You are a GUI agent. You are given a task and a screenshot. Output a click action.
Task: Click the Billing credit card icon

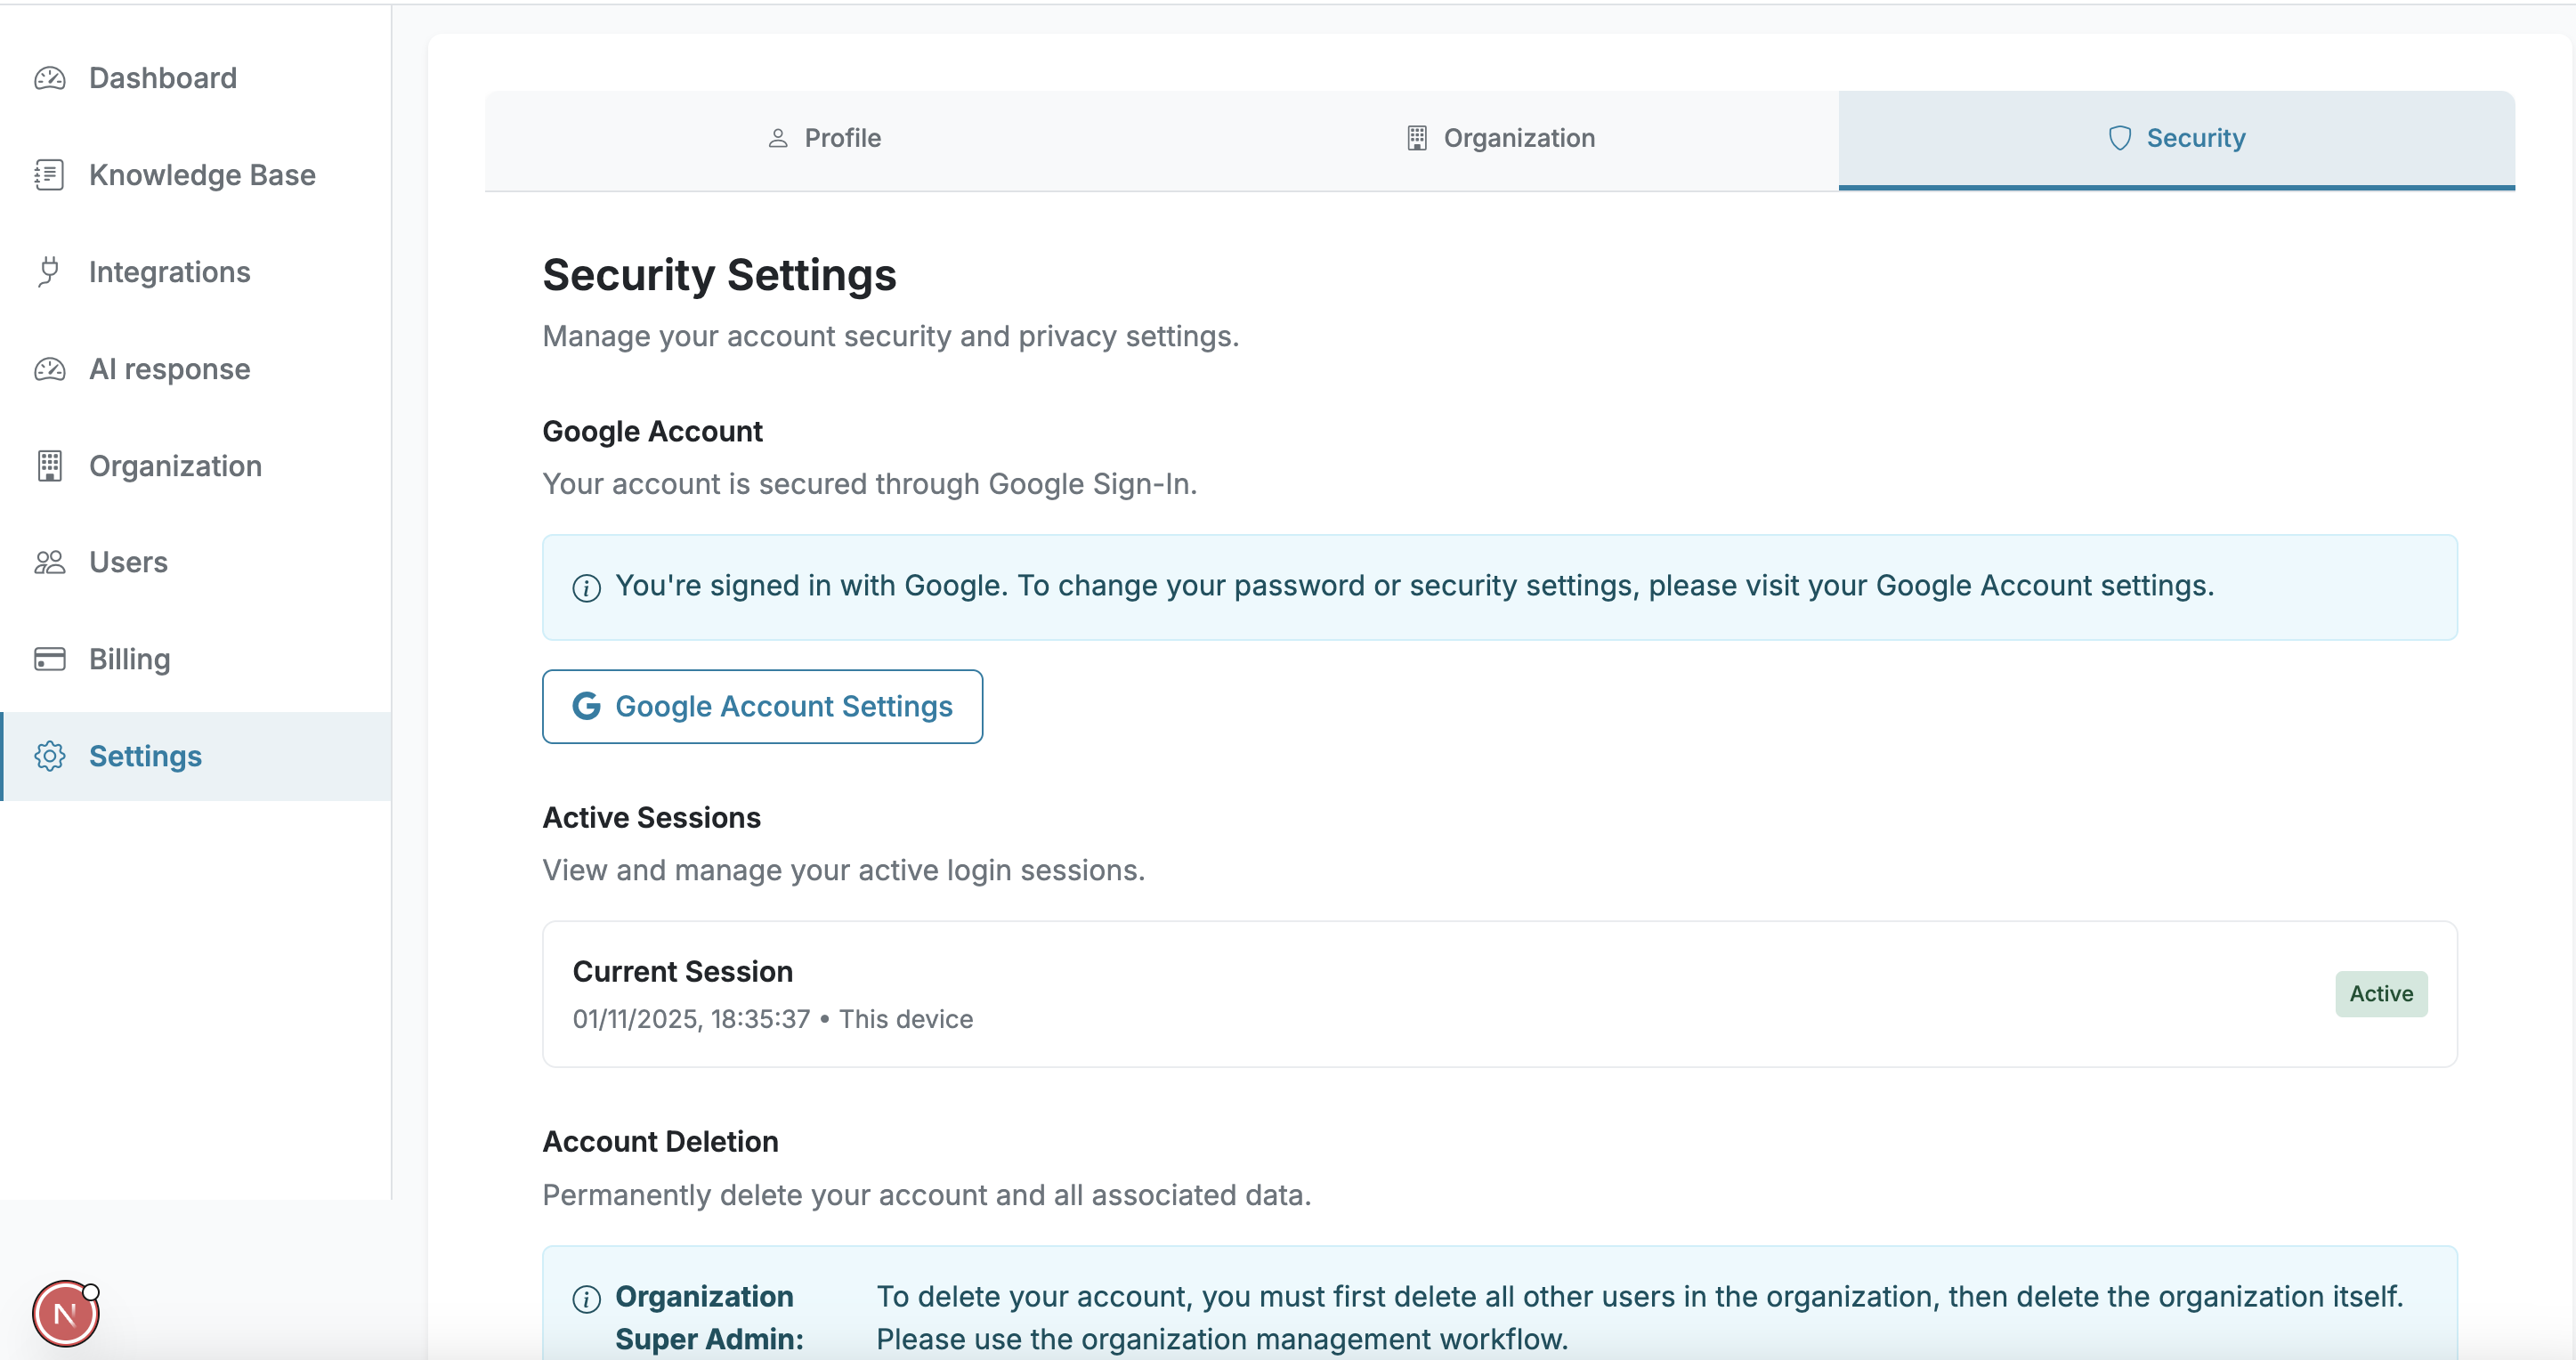(x=49, y=659)
